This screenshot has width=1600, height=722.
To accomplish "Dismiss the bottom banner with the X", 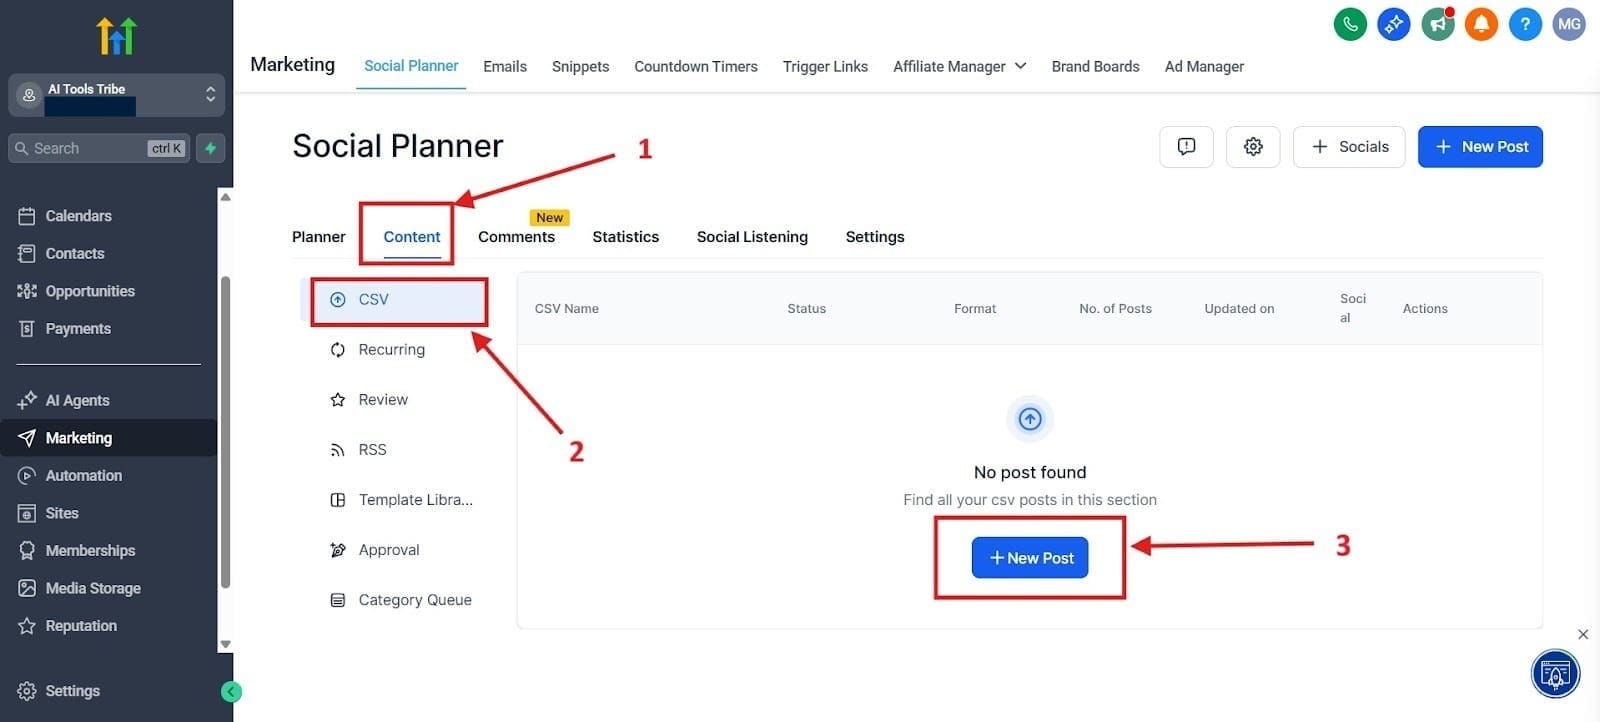I will click(x=1583, y=634).
